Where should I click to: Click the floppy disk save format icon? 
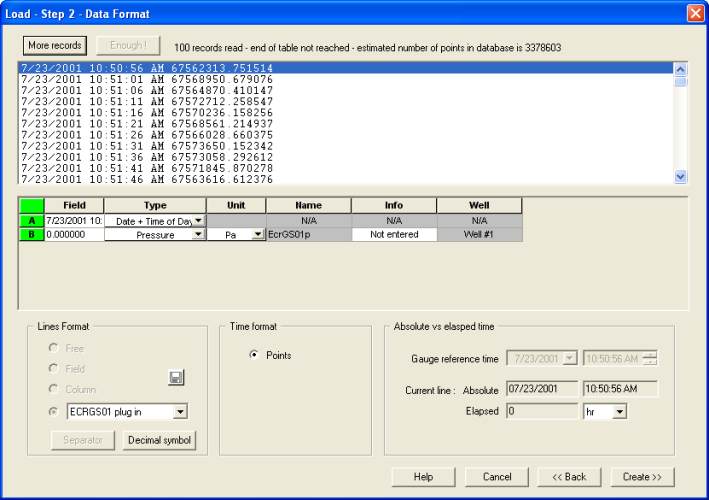176,378
